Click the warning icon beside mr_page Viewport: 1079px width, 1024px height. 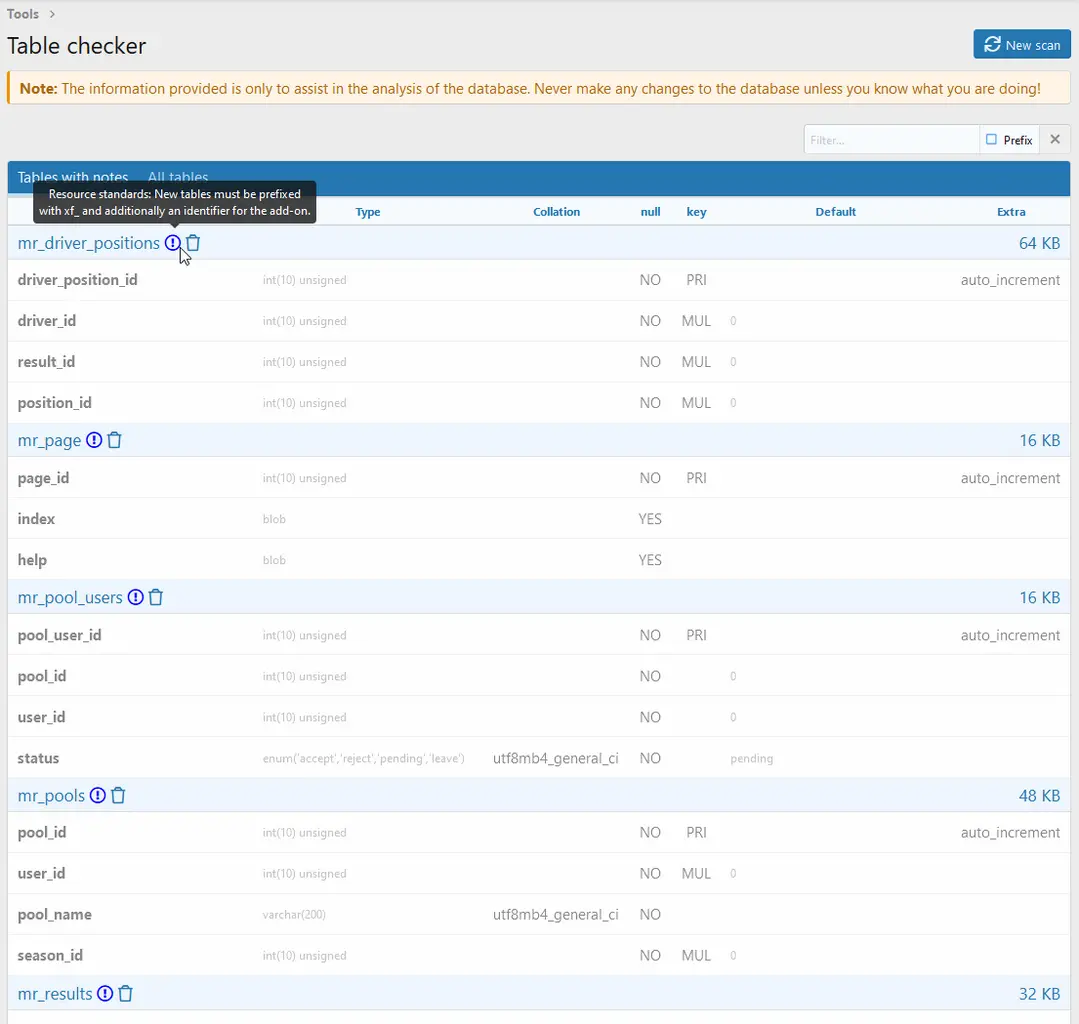tap(94, 440)
